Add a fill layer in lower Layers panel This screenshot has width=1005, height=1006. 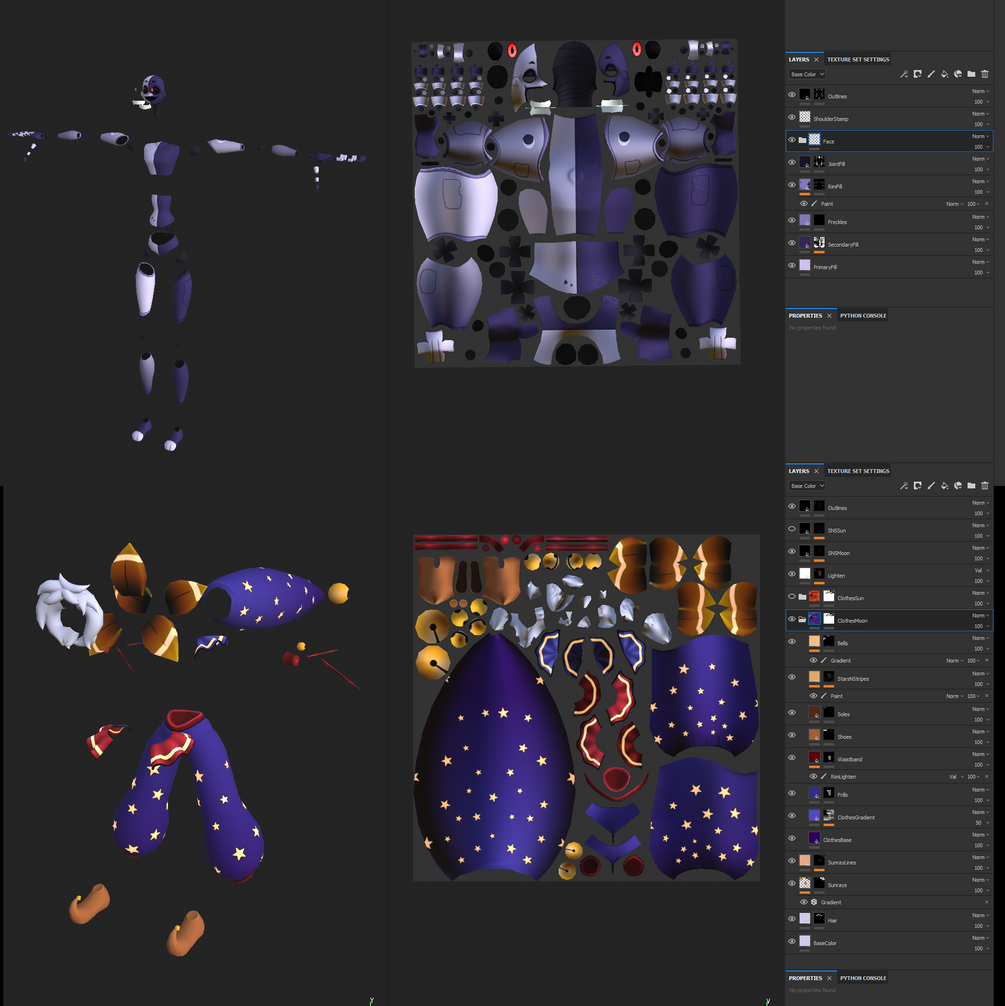(x=945, y=486)
